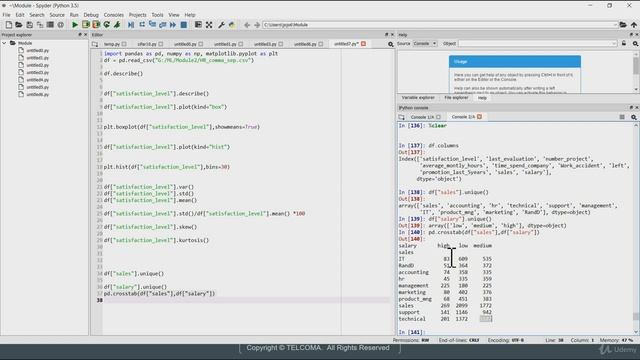Open editor options search icon
The height and width of the screenshot is (360, 640).
(x=391, y=44)
